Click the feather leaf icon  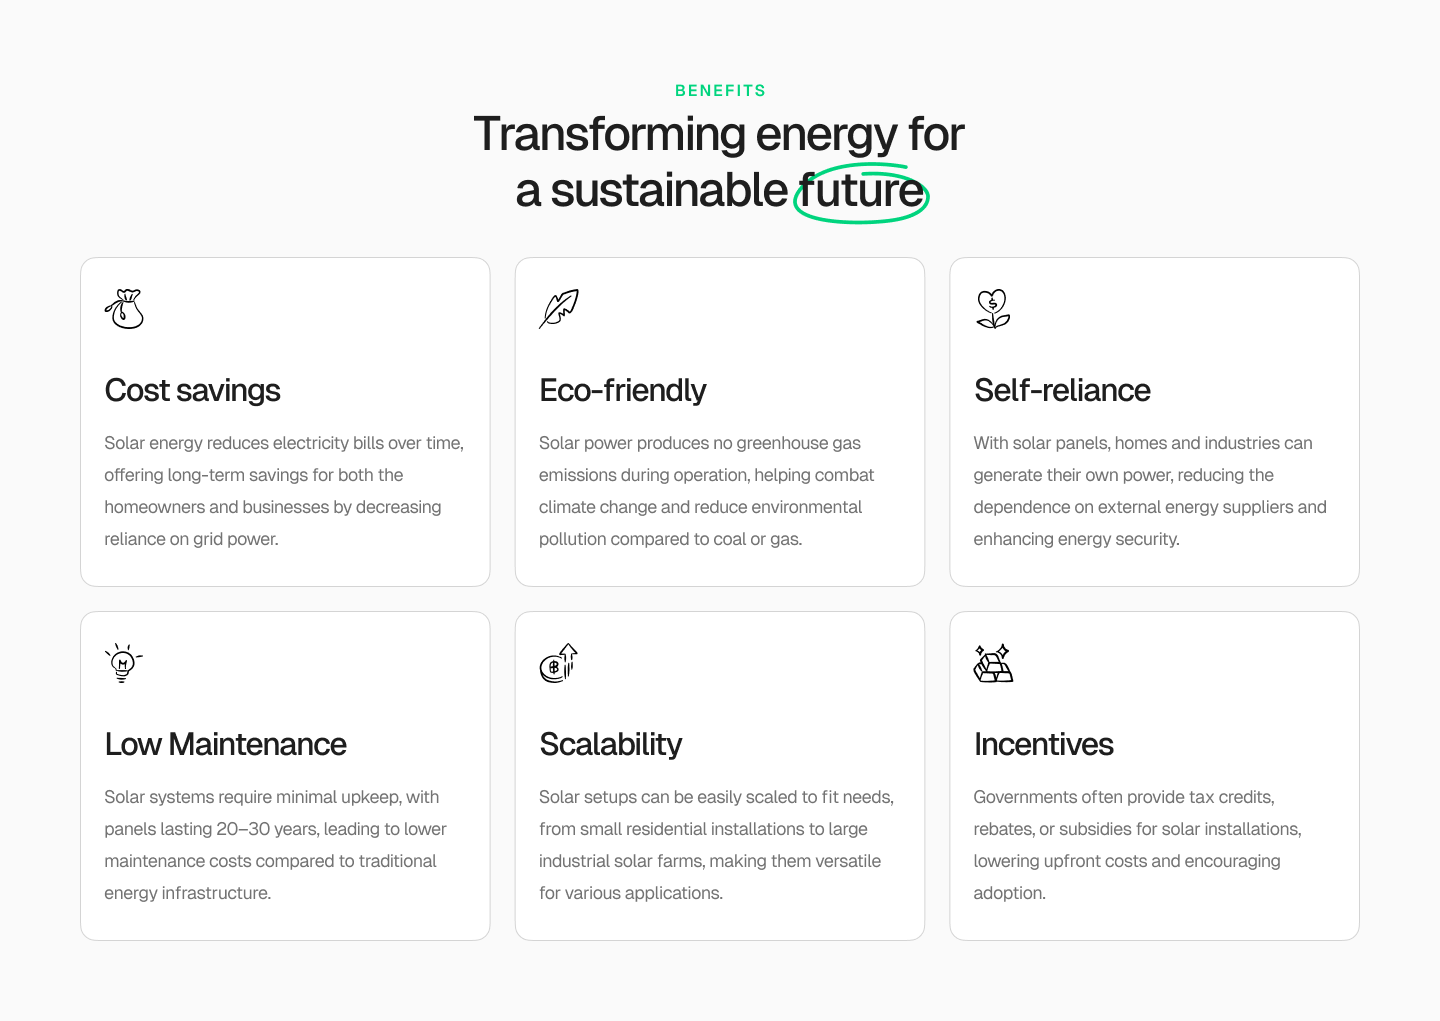pos(559,309)
